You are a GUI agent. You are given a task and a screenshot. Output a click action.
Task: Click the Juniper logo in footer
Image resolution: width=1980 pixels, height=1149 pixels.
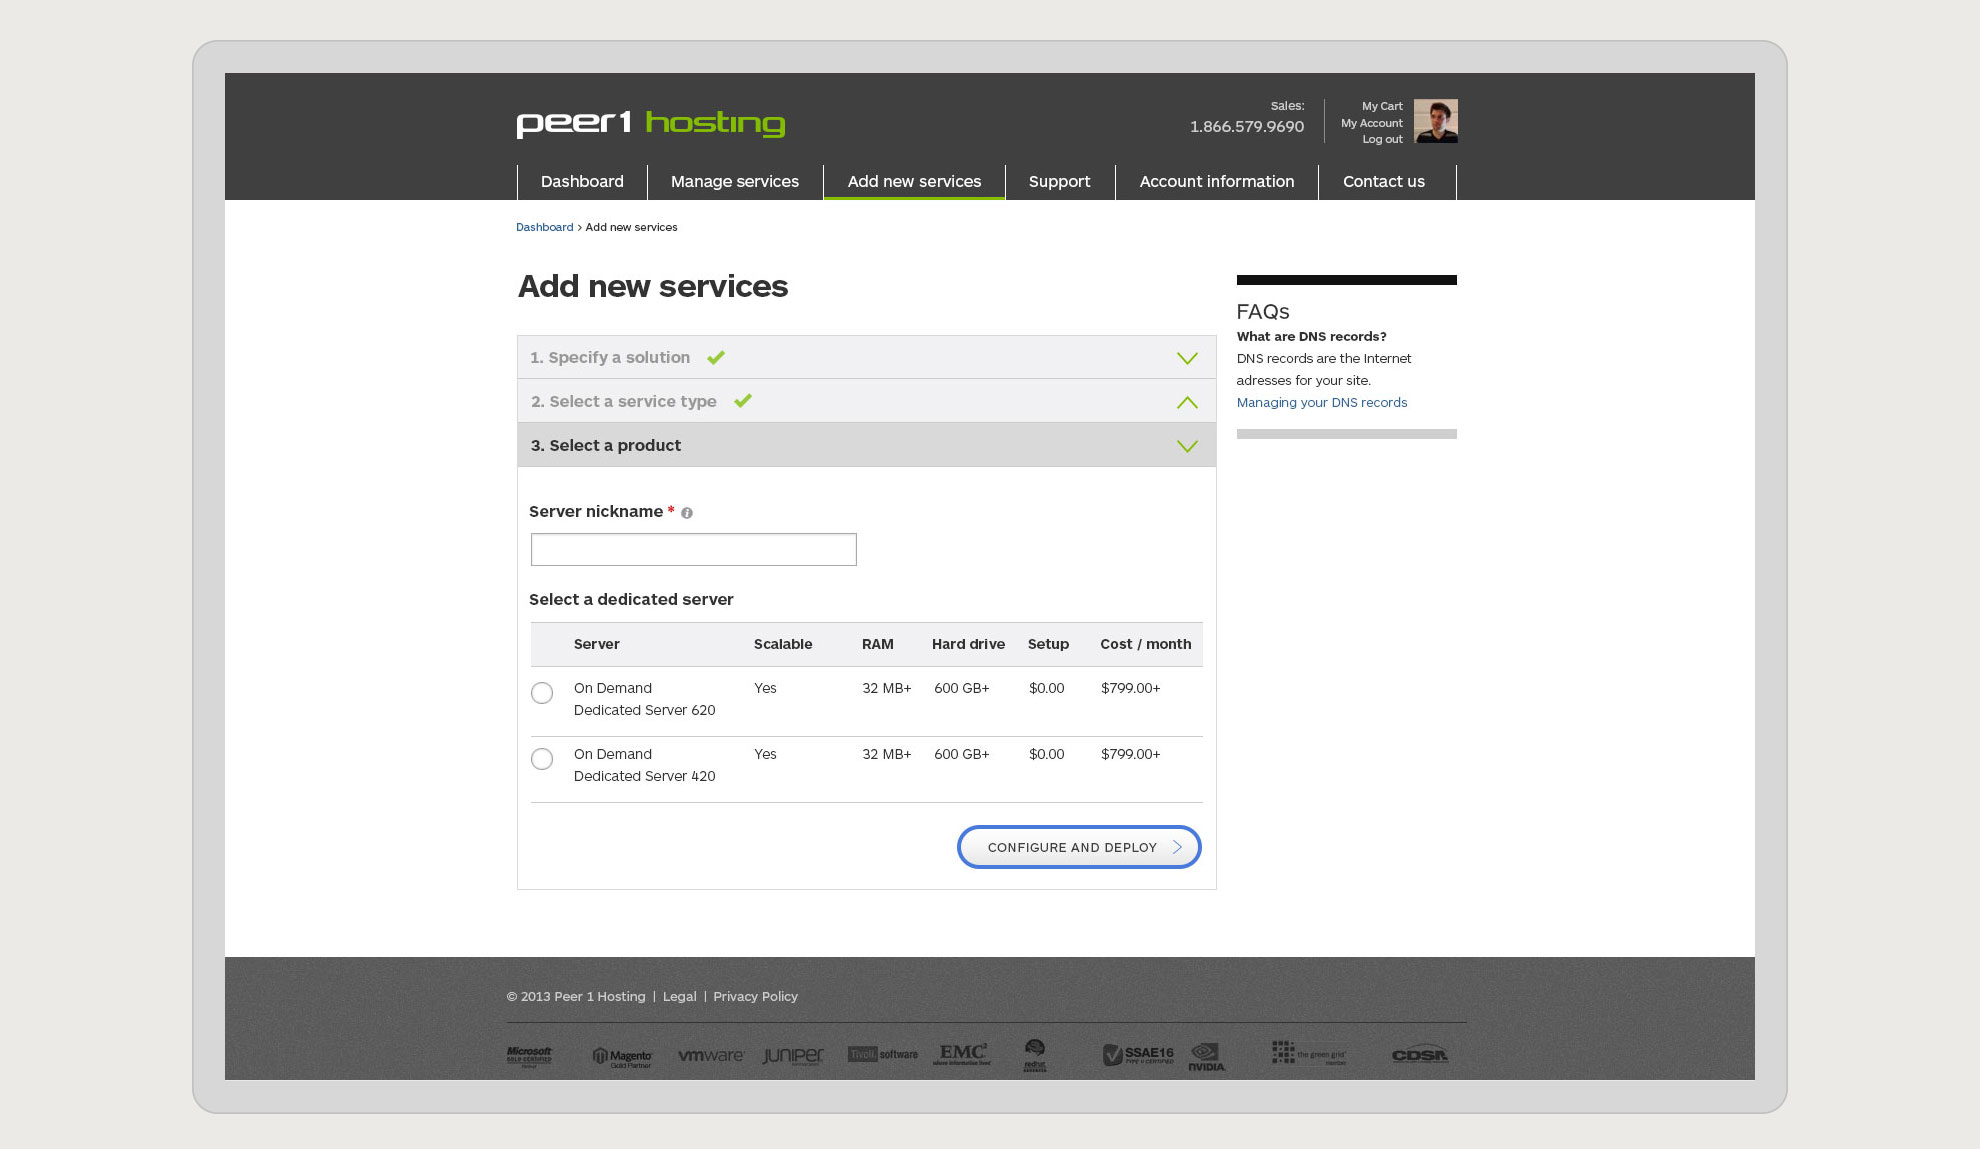tap(794, 1056)
